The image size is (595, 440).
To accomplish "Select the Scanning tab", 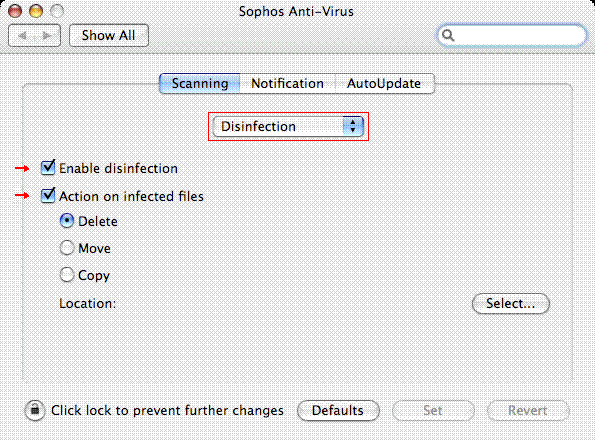I will (200, 83).
